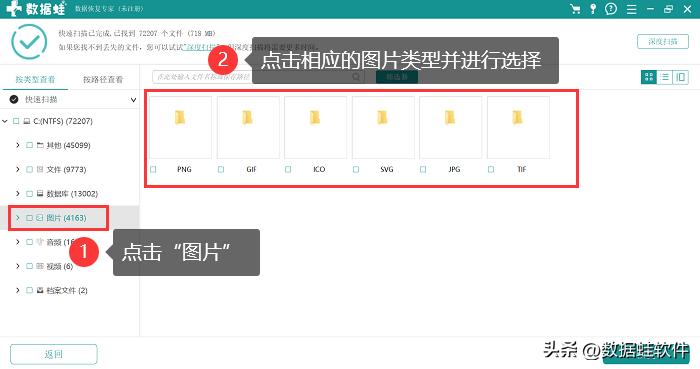Open the help question mark icon
This screenshot has width=700, height=369.
[x=611, y=9]
